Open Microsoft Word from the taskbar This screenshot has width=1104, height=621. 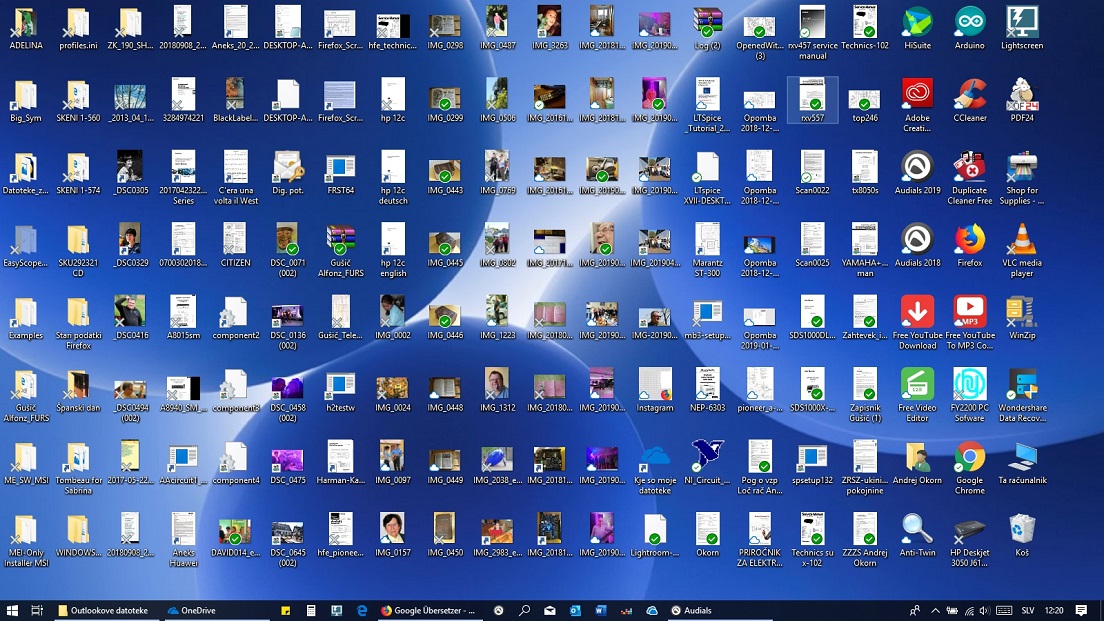601,610
